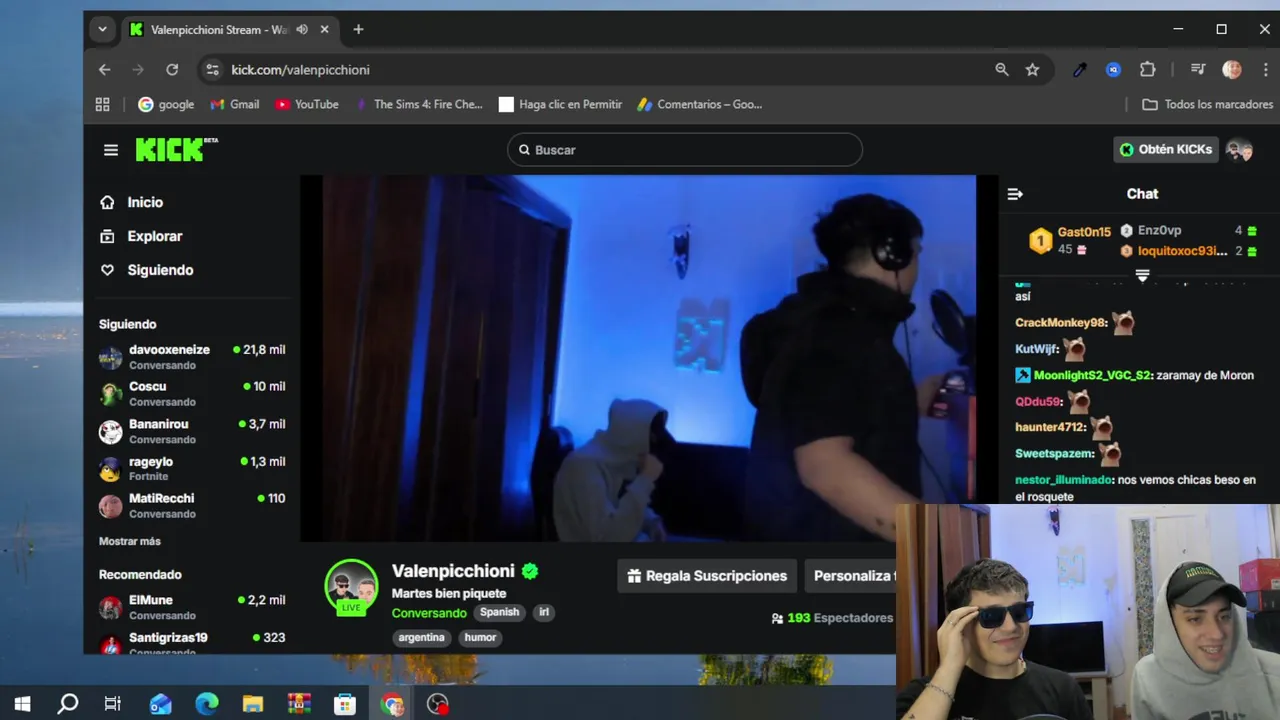Screen dimensions: 1280x720
Task: Click Regala Suscripciones button
Action: point(706,576)
